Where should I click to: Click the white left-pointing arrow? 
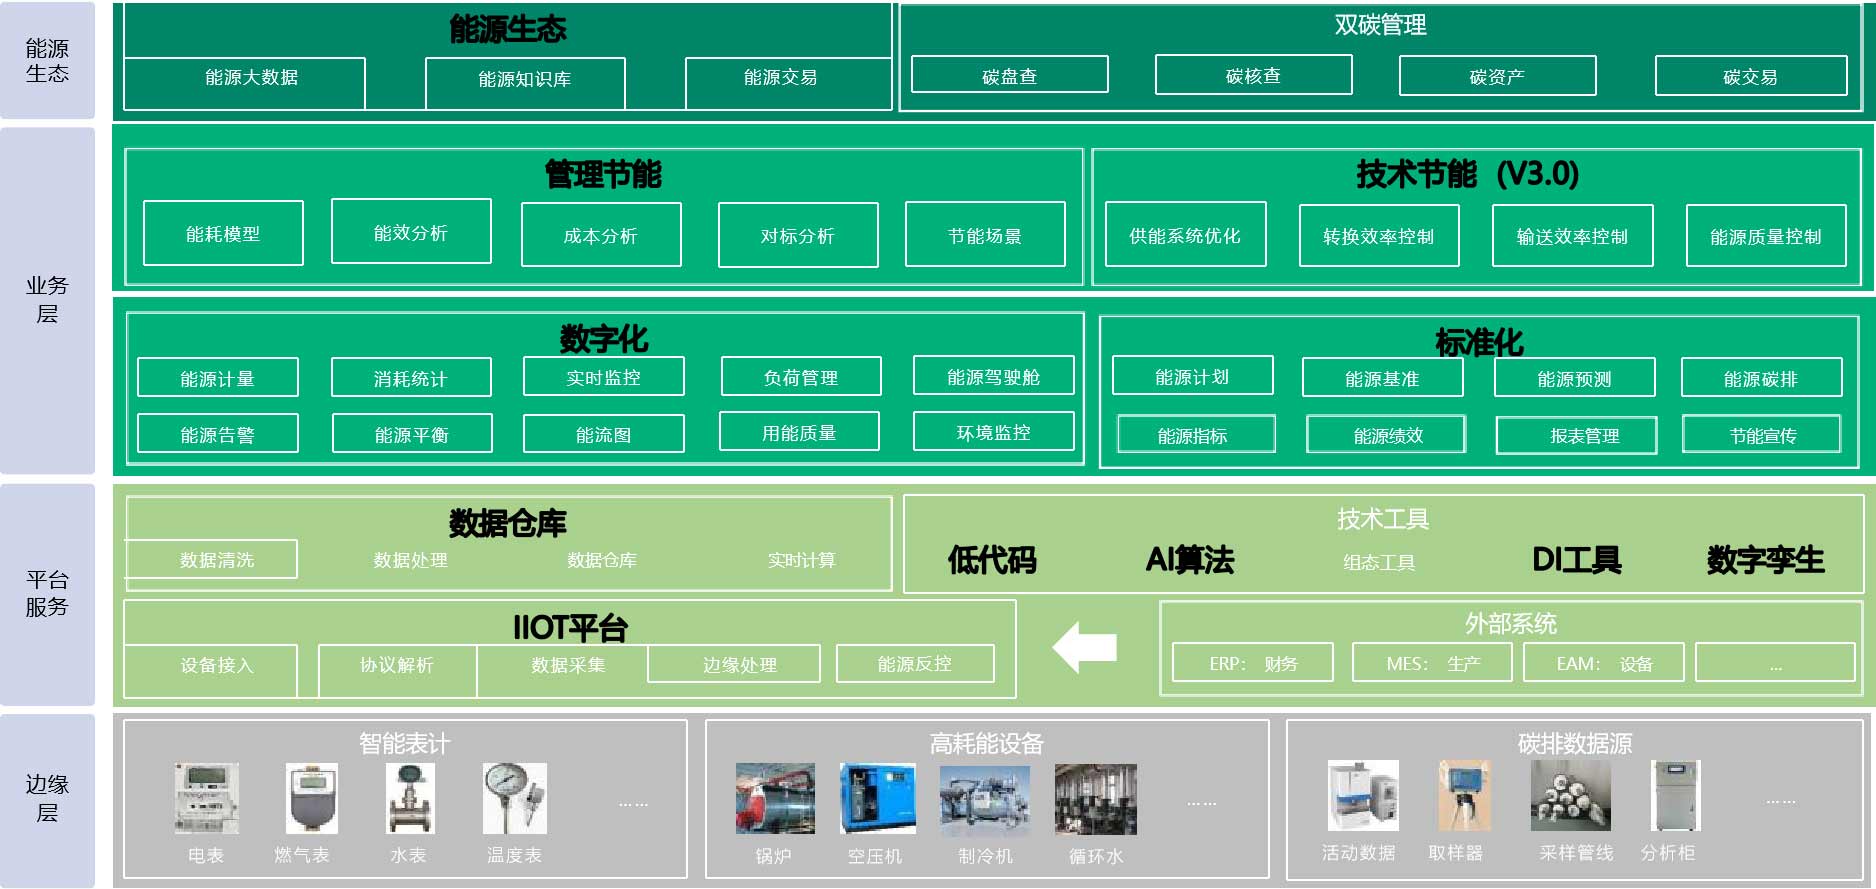click(x=1085, y=647)
